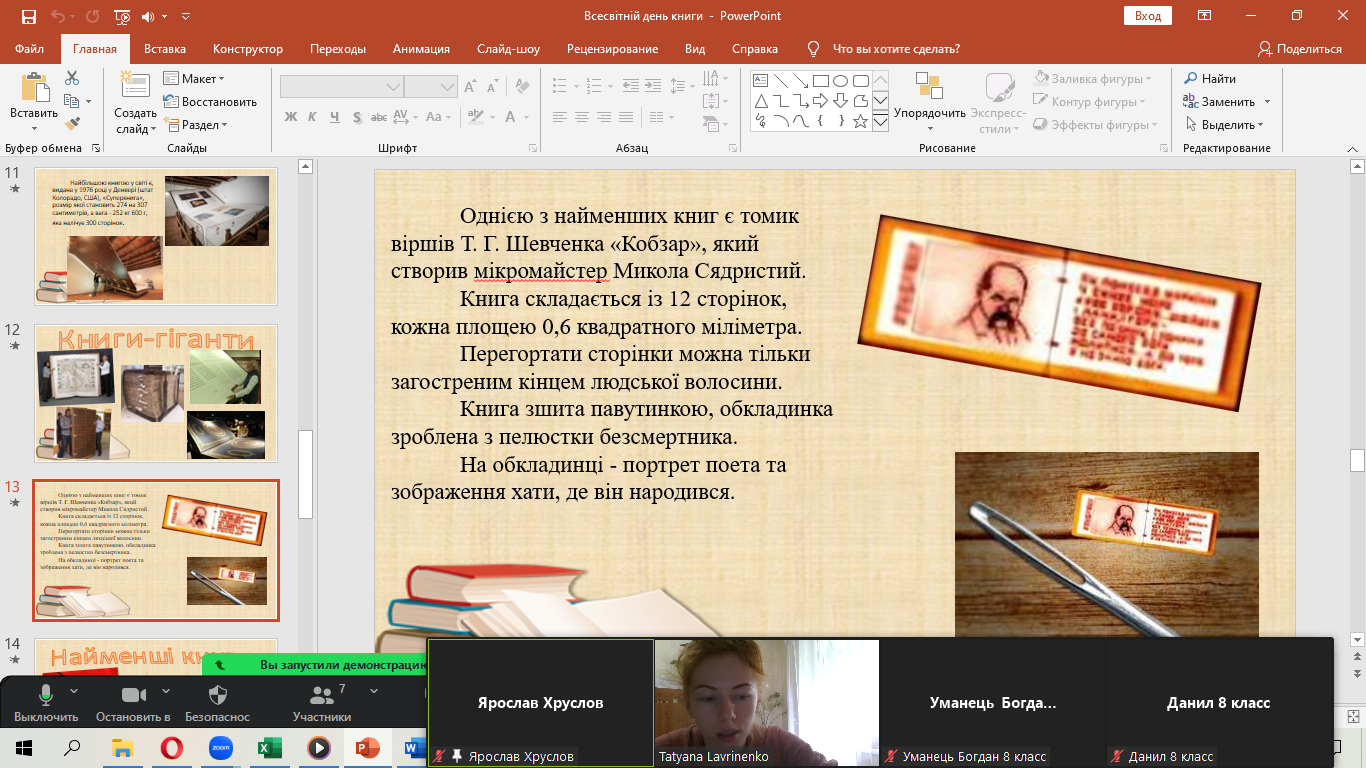Click the Упорядочить arrange button
The image size is (1366, 768).
[930, 103]
